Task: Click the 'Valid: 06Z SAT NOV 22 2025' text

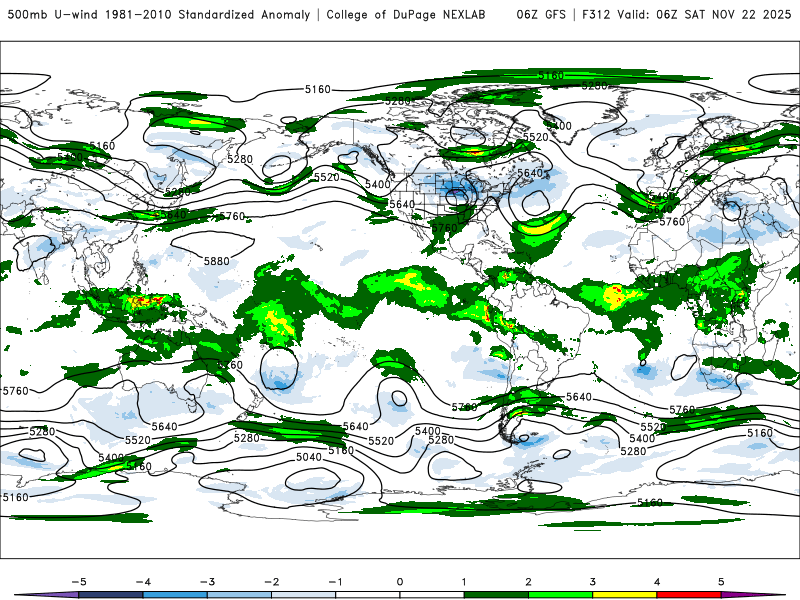Action: pos(704,14)
